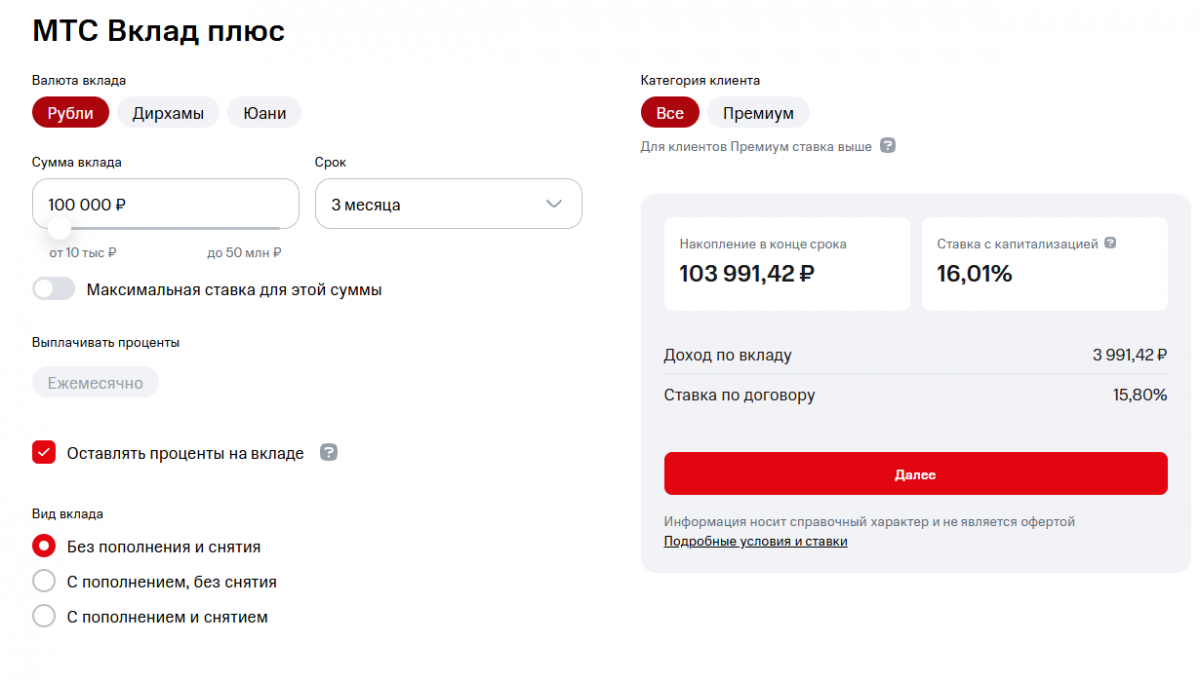The image size is (1200, 680).
Task: Open help icon beside Оставлять проценты на вкладе
Action: (329, 453)
